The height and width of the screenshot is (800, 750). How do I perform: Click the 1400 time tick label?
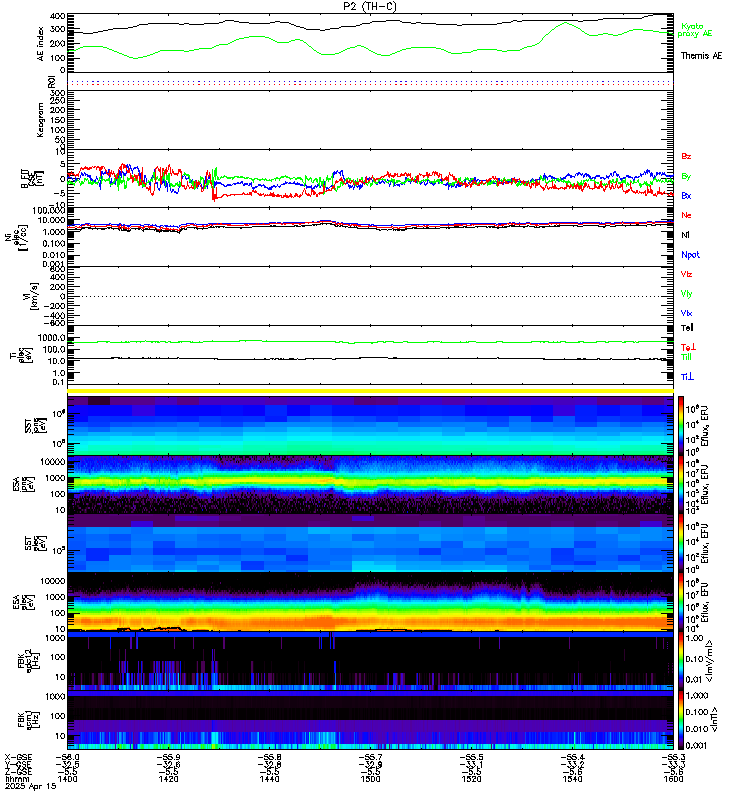pos(67,779)
